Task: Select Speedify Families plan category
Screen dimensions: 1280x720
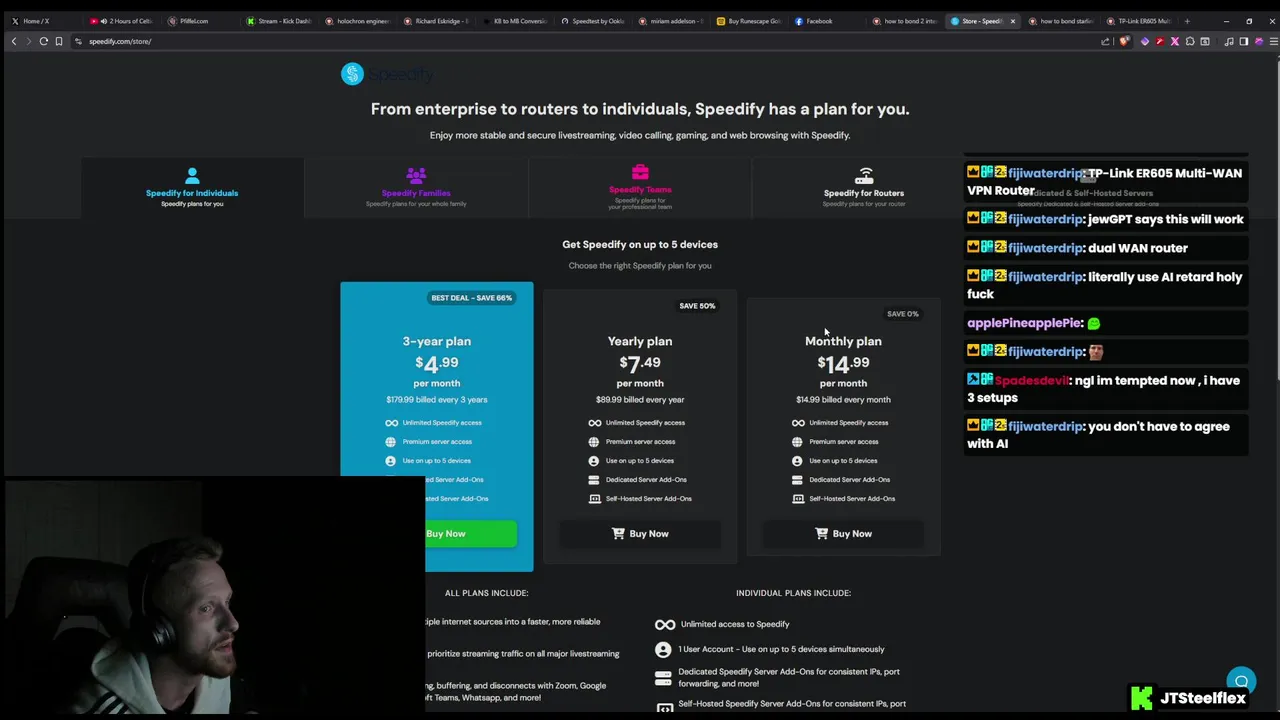Action: coord(416,188)
